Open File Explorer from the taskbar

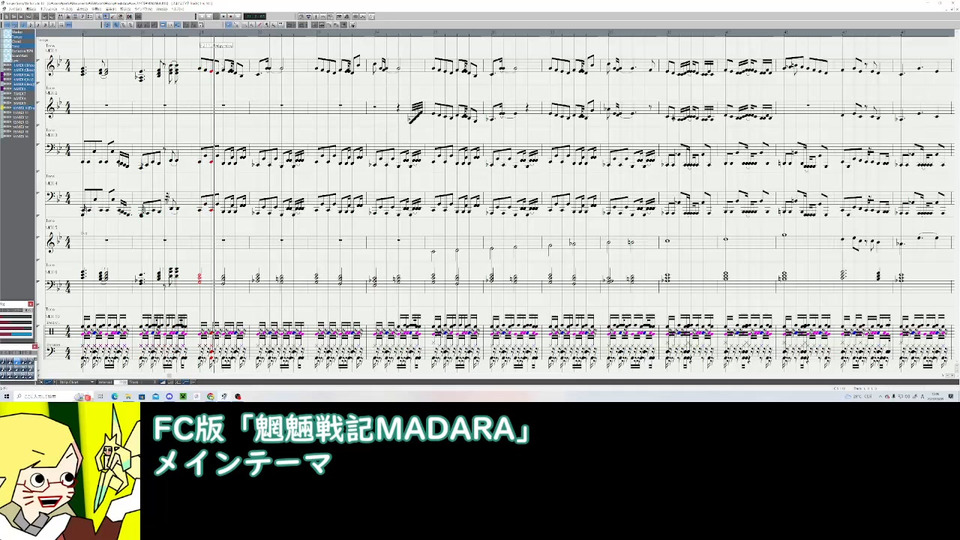pos(129,396)
